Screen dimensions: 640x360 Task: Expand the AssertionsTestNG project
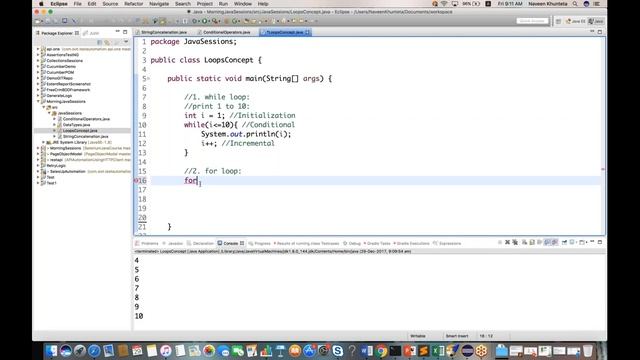pos(38,55)
